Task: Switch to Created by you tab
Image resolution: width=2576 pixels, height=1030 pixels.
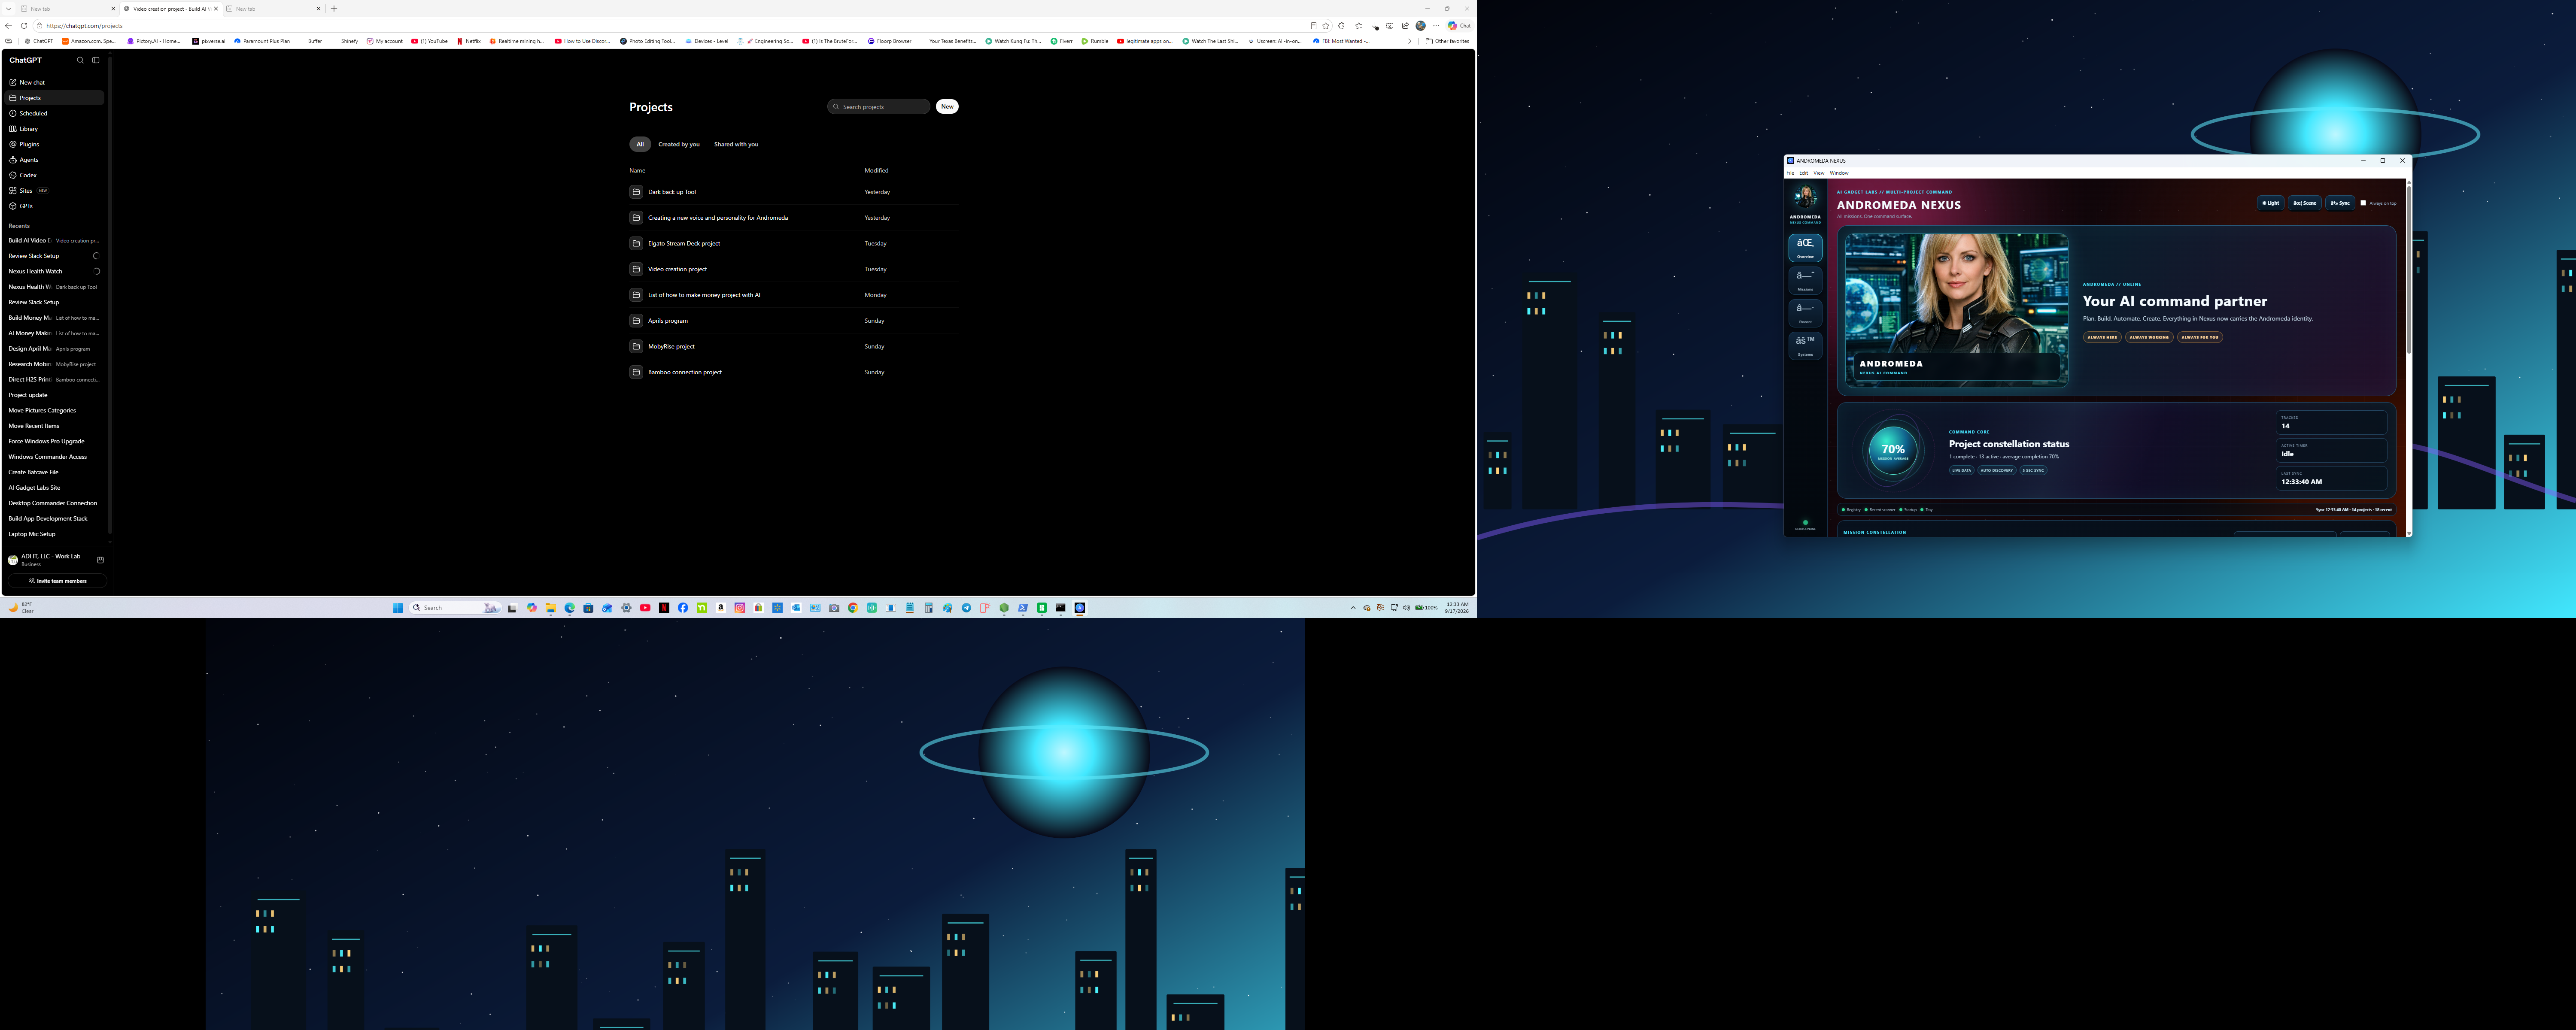Action: tap(679, 144)
